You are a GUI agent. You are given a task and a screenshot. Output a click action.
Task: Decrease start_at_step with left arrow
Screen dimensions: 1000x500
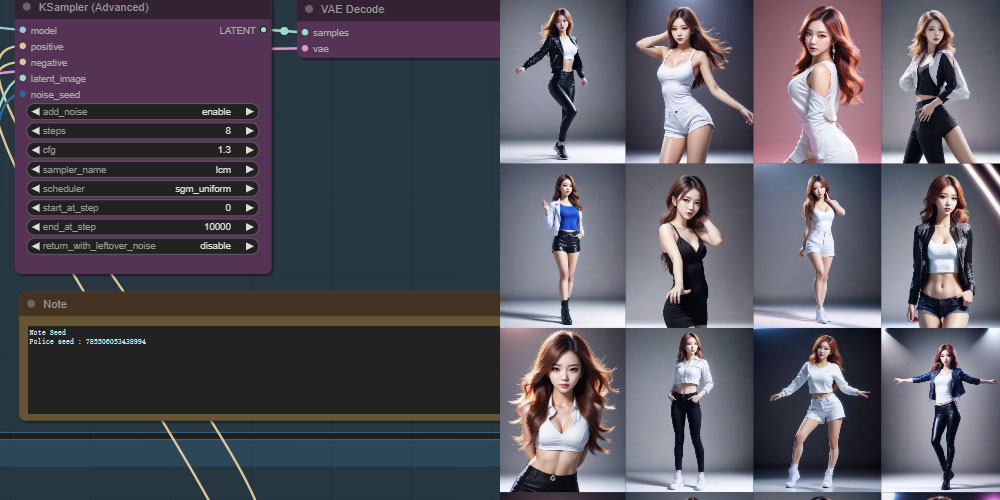coord(35,208)
